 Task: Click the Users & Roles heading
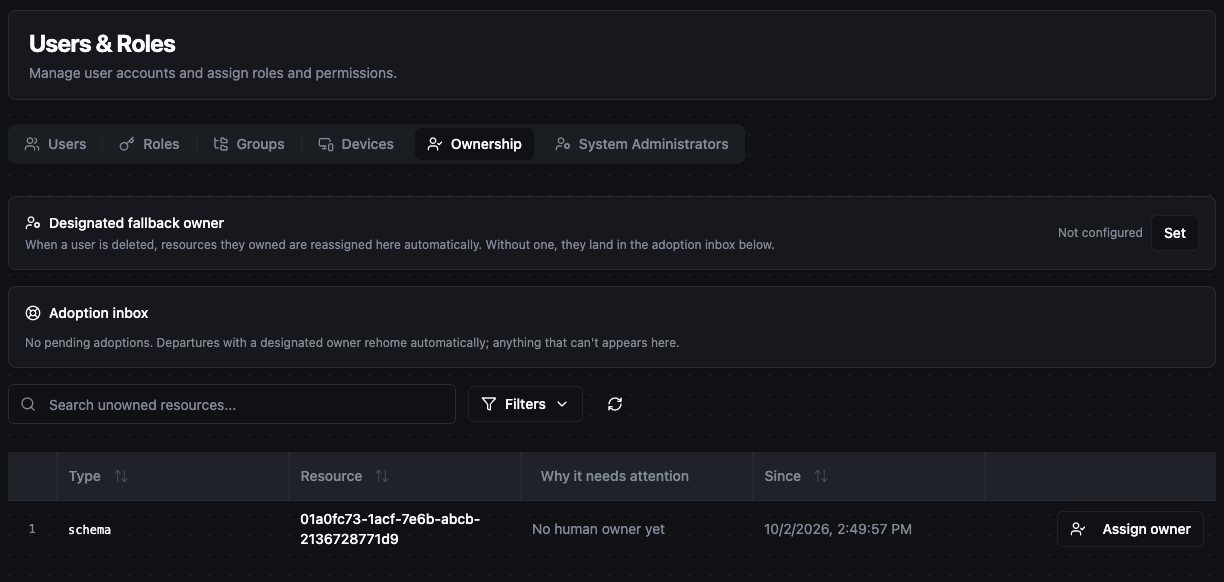click(x=102, y=44)
